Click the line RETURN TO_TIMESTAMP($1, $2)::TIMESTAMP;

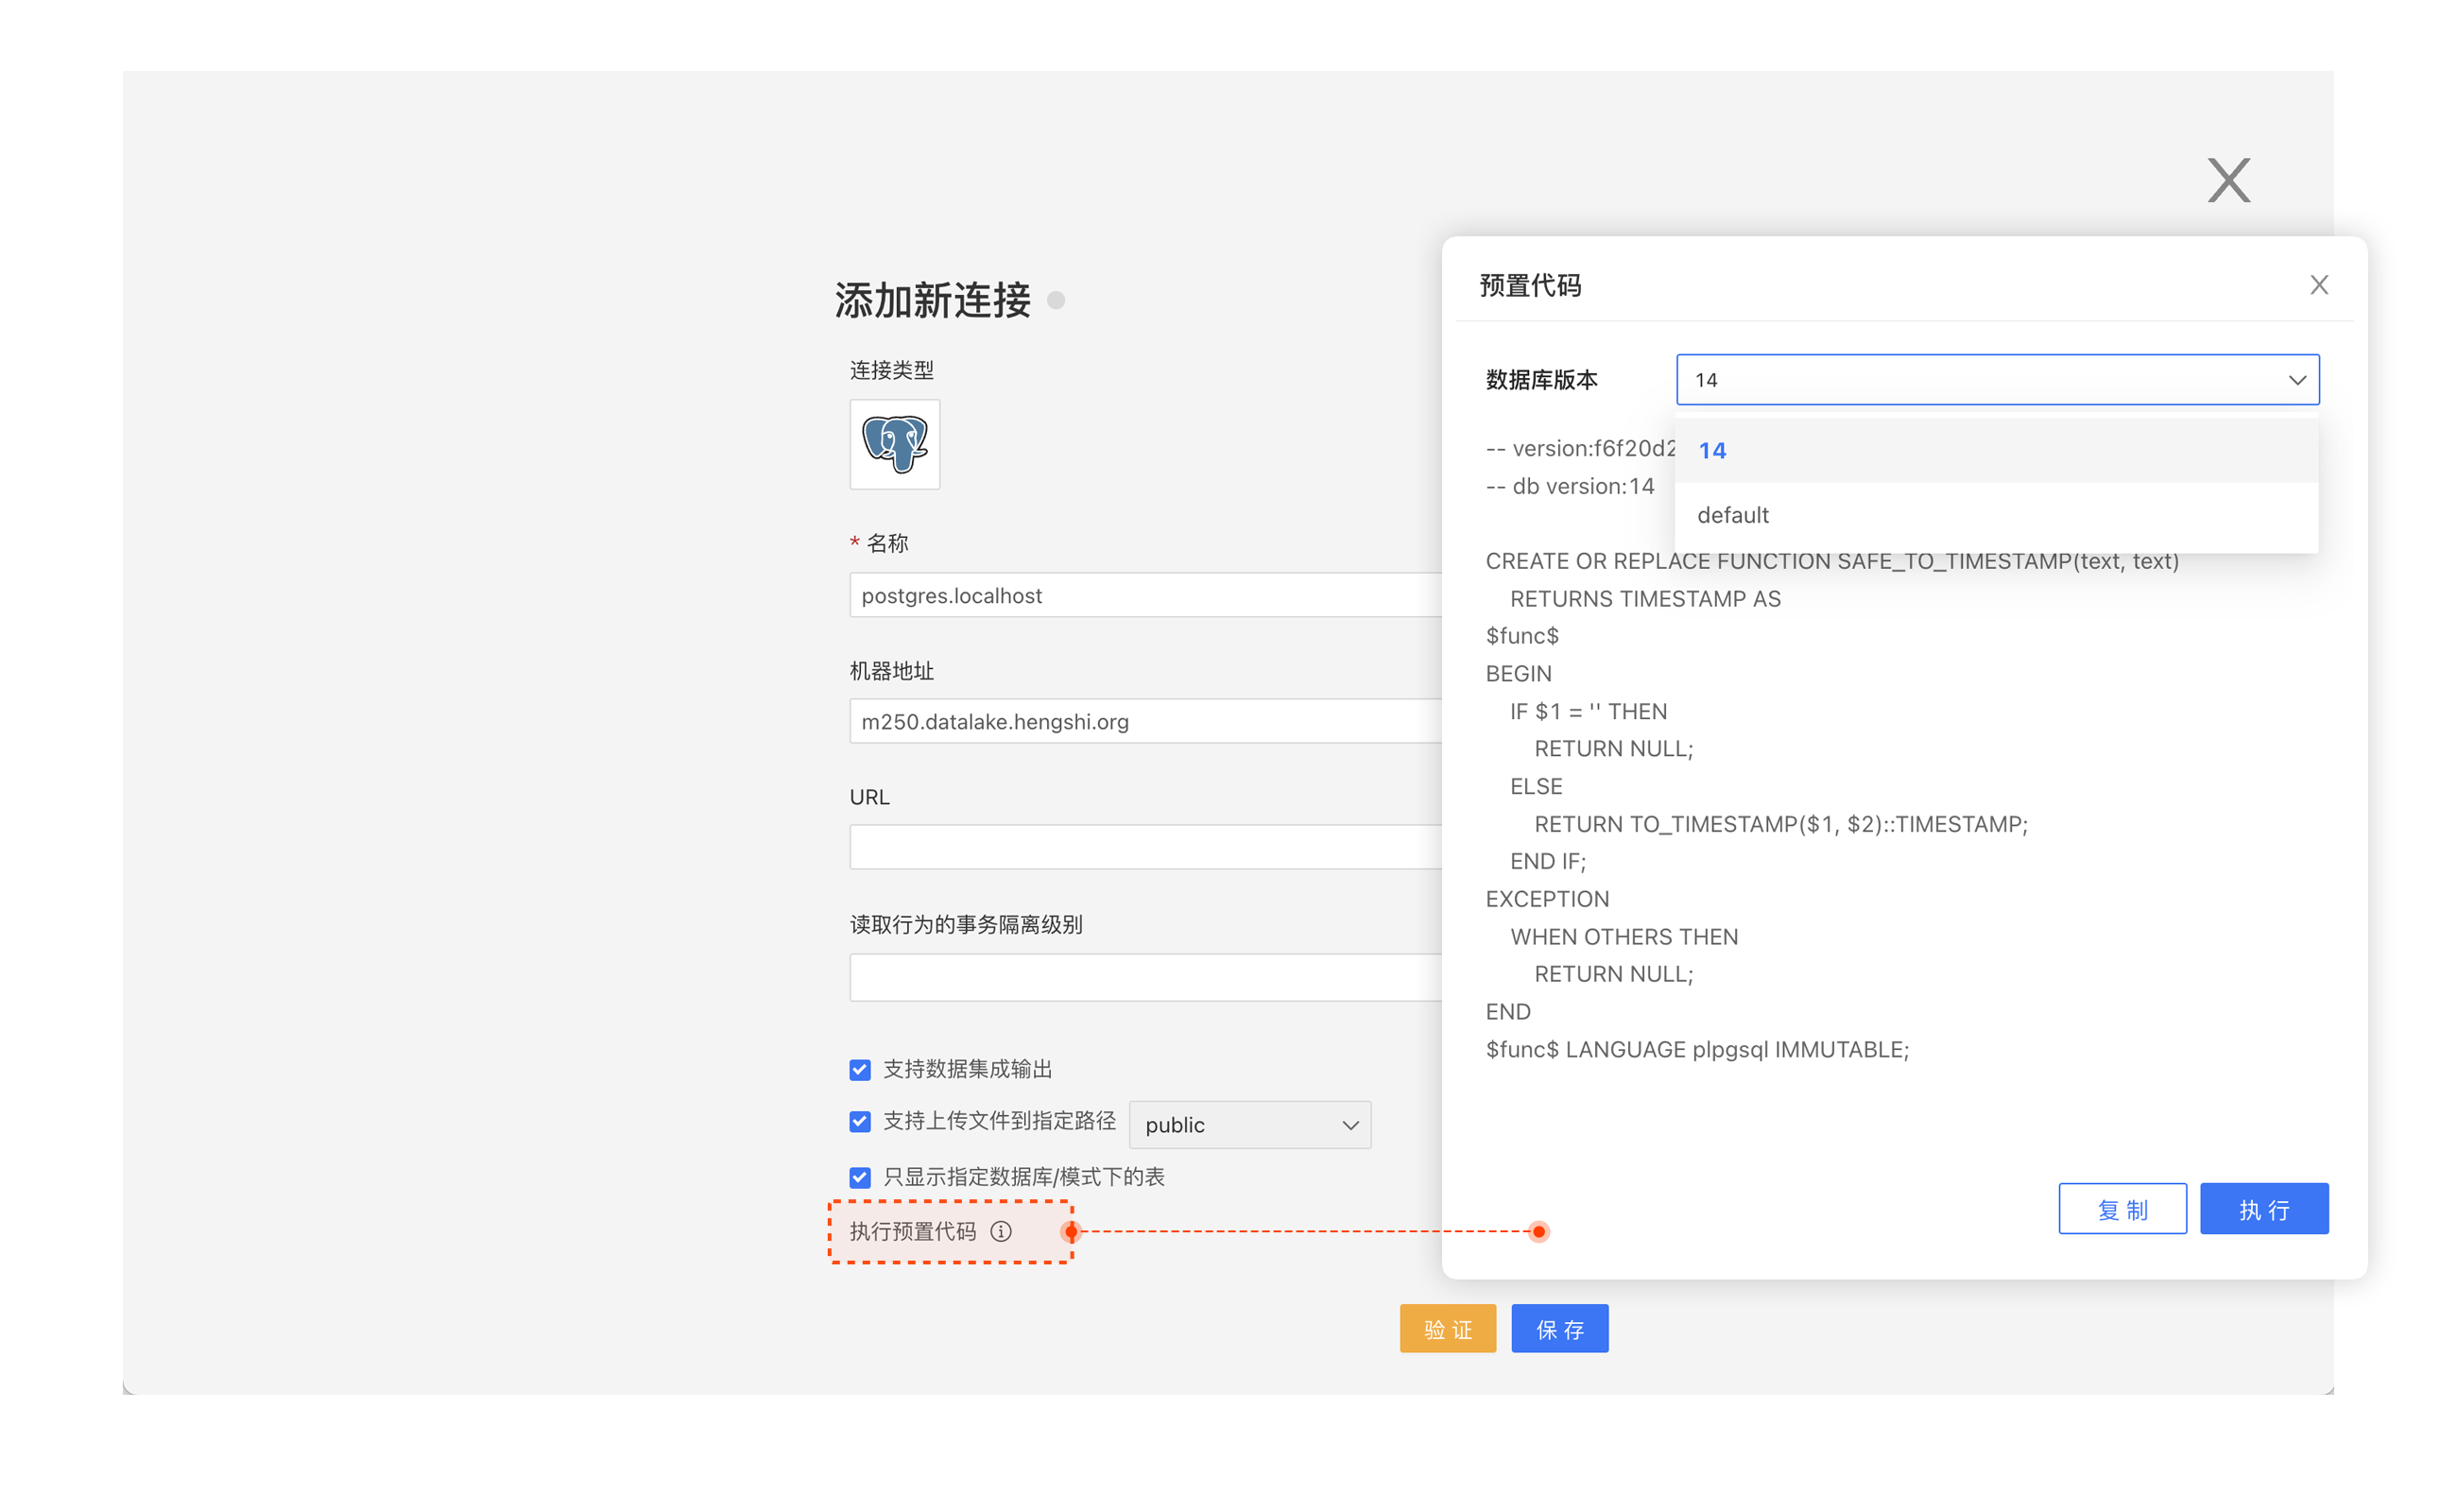[x=1781, y=824]
